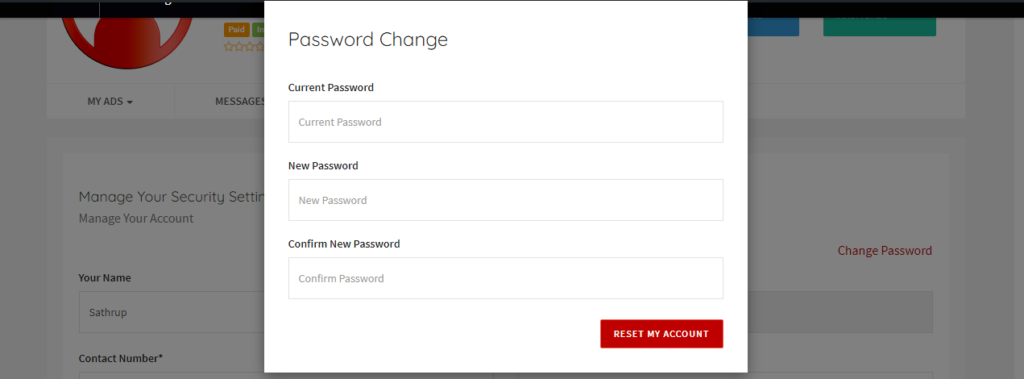Click the New Password label text

(x=323, y=166)
